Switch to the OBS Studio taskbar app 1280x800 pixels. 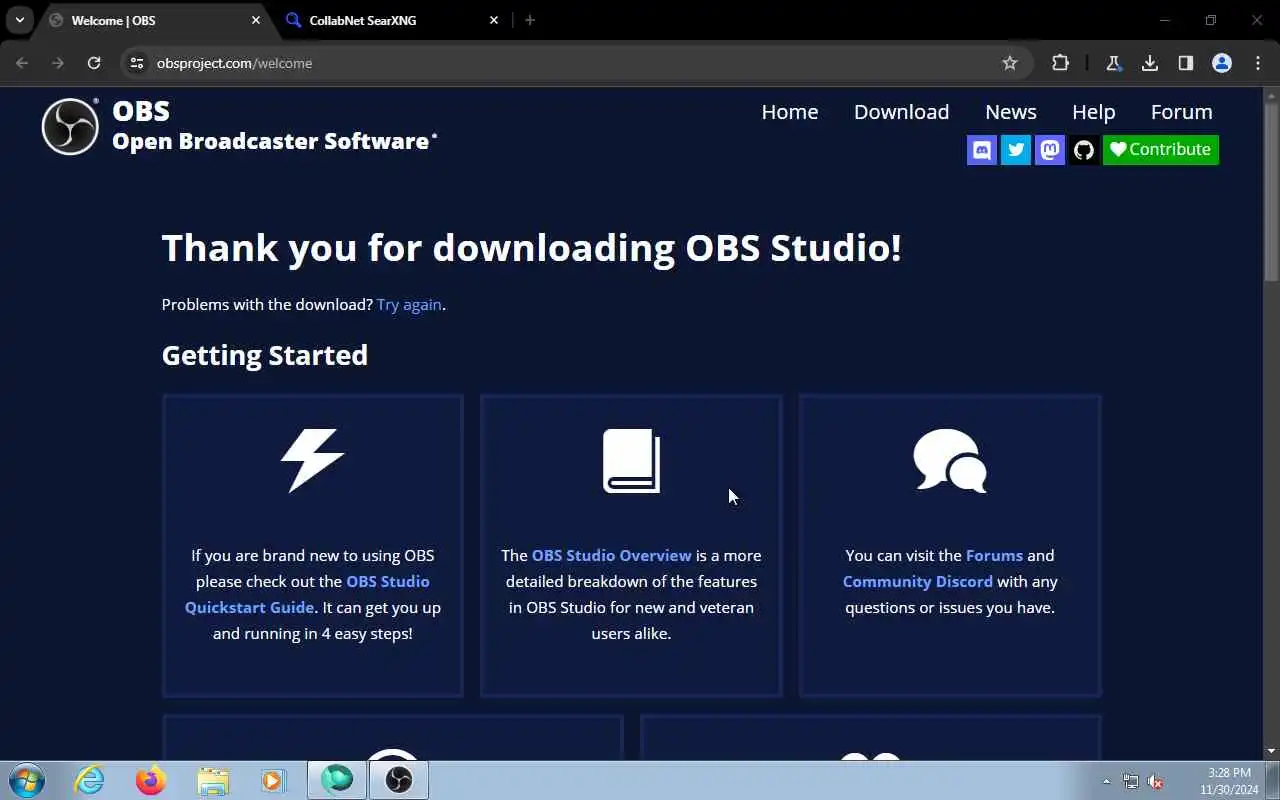pyautogui.click(x=399, y=780)
